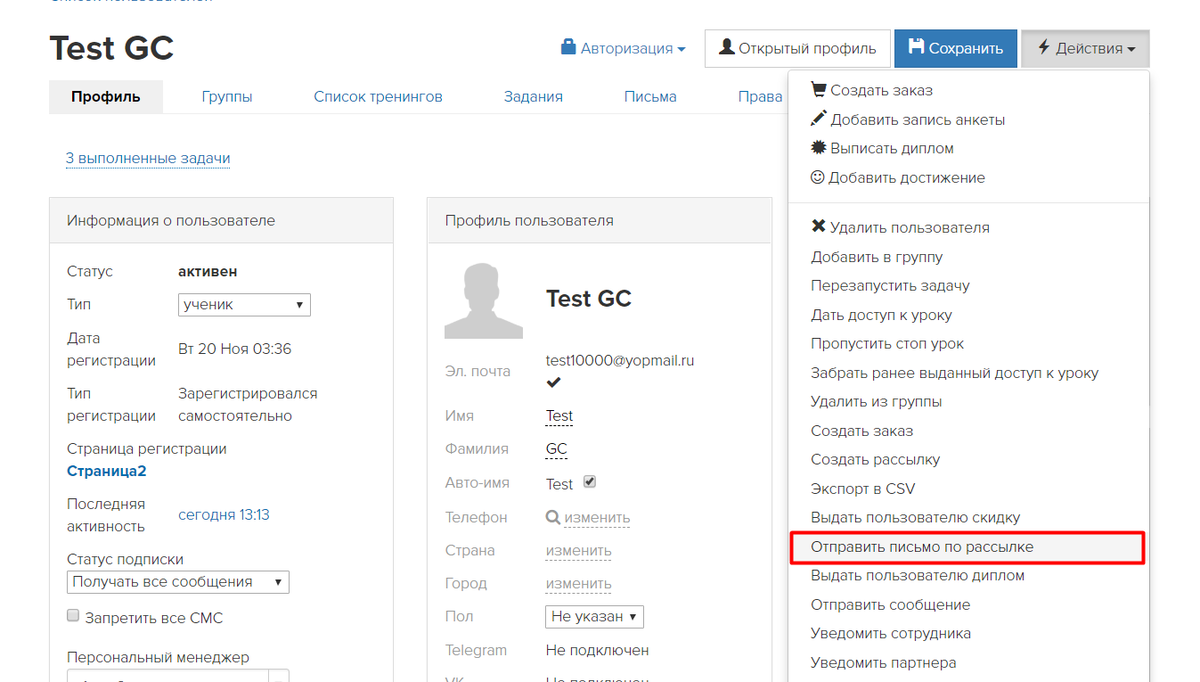Click the lightning bolt icon in Действия

(1043, 47)
